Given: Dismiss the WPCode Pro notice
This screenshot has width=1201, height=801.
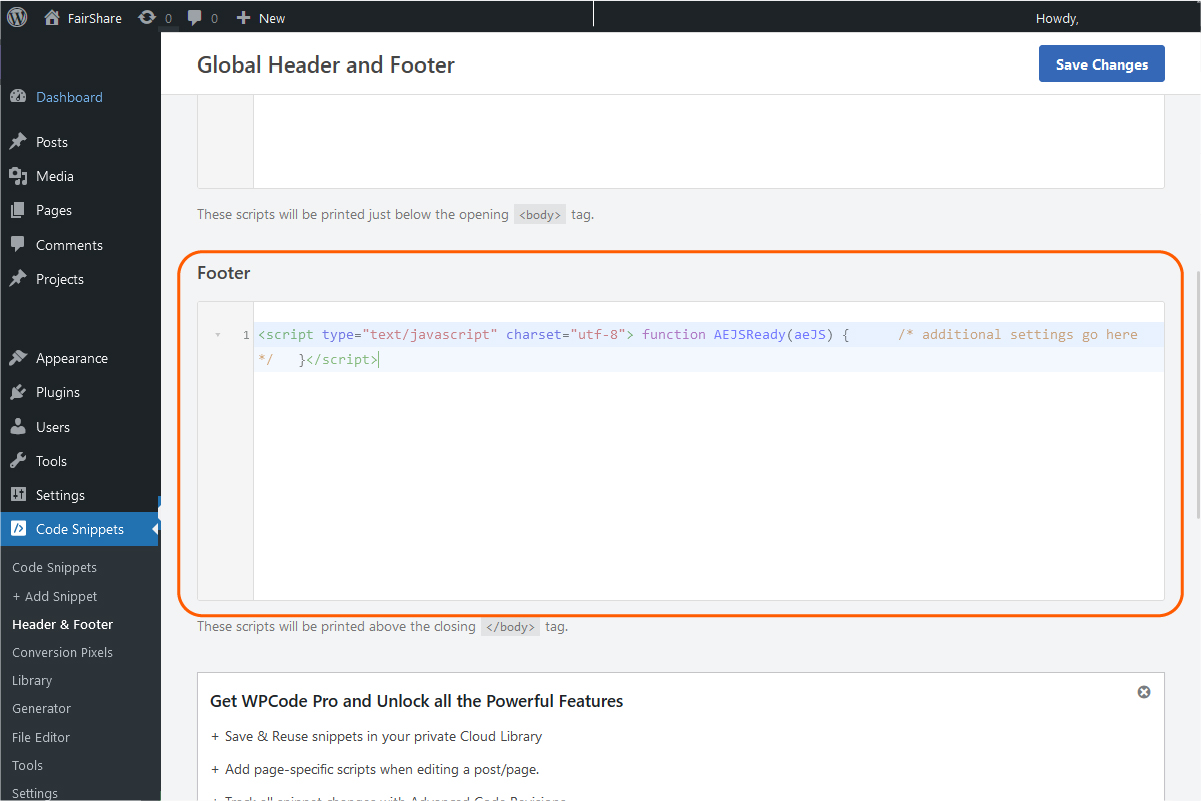Looking at the screenshot, I should tap(1144, 692).
